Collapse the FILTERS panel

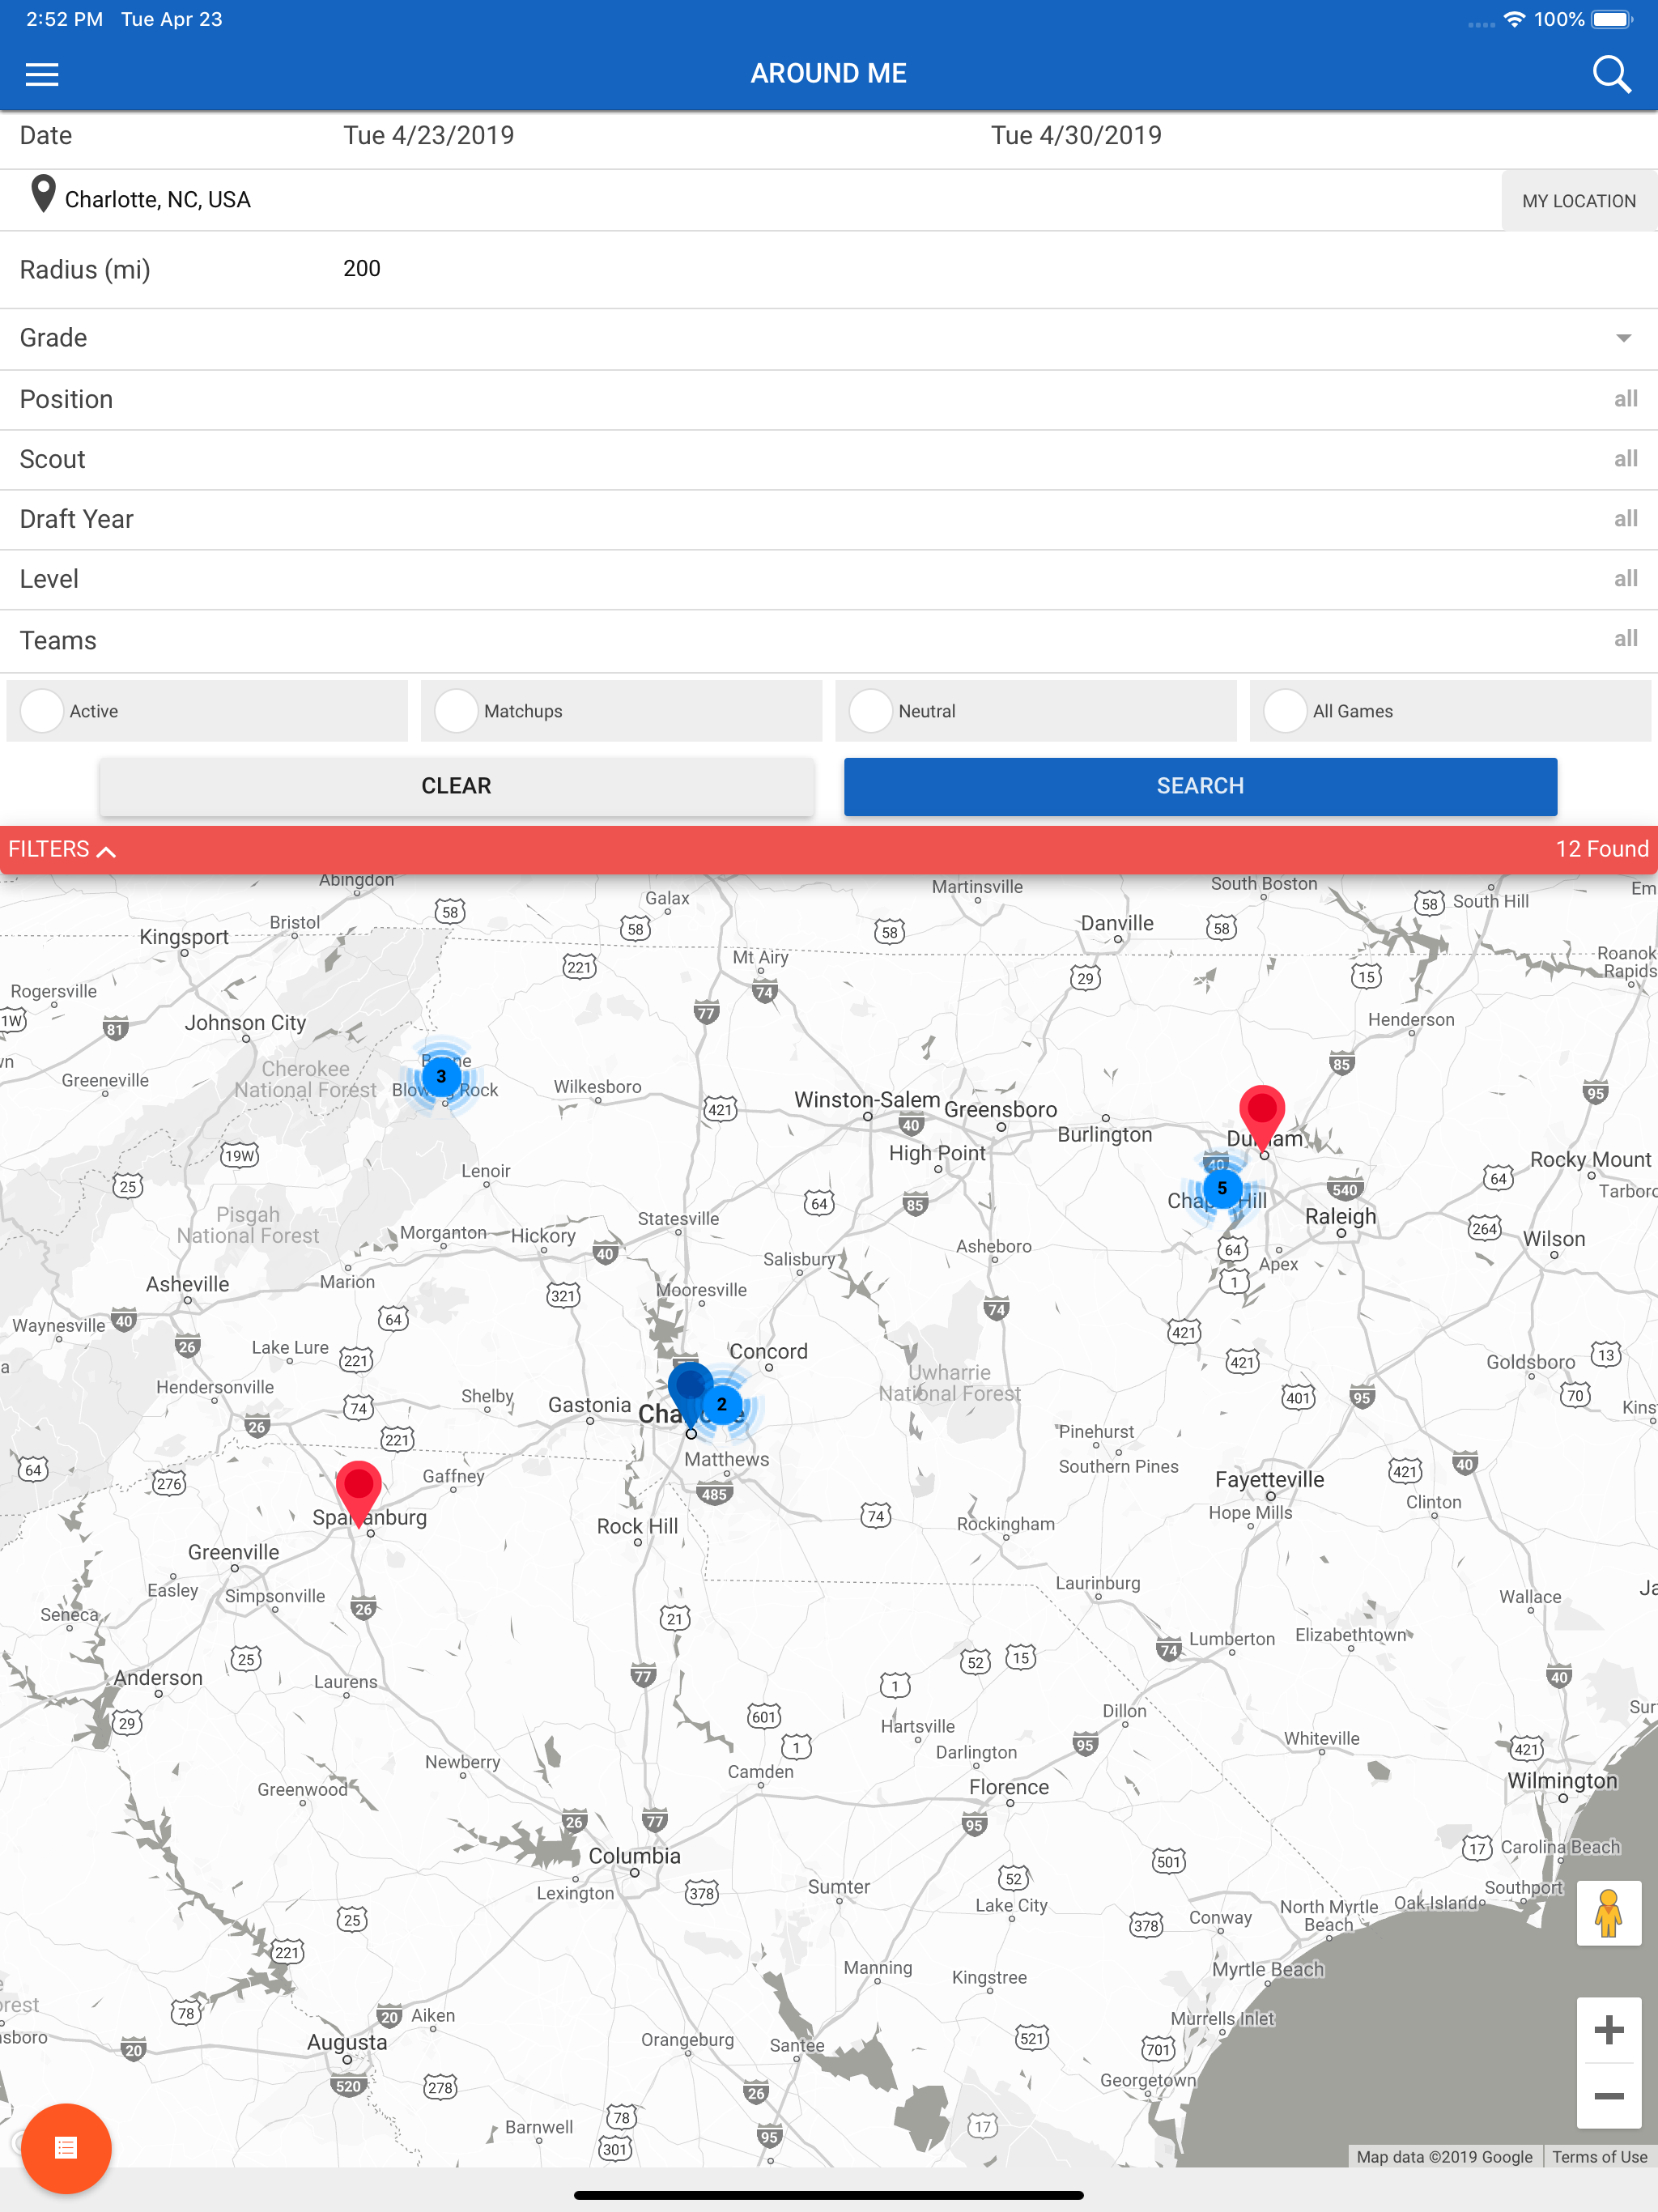(62, 849)
